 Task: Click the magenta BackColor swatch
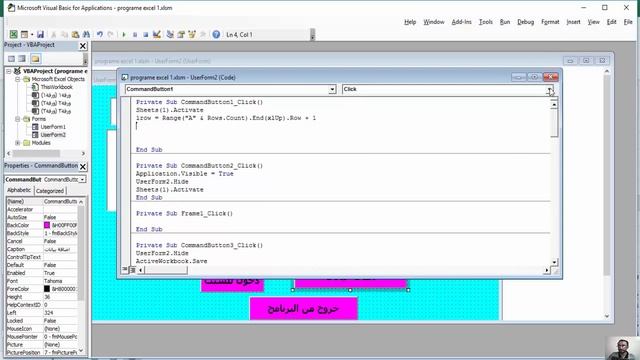click(47, 225)
